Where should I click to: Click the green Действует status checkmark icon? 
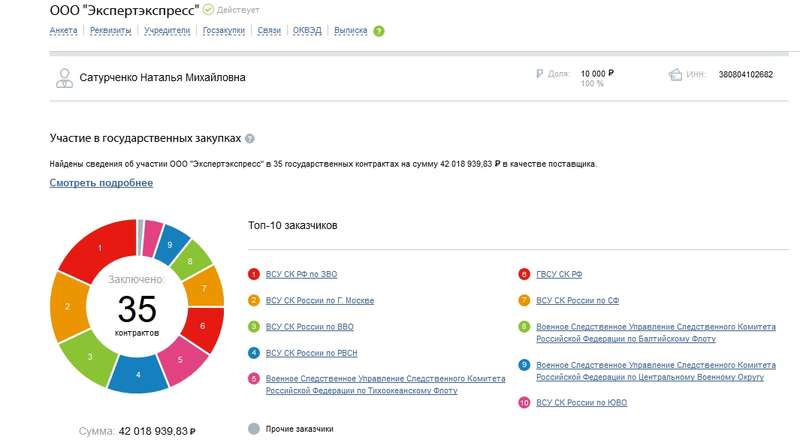pyautogui.click(x=208, y=9)
